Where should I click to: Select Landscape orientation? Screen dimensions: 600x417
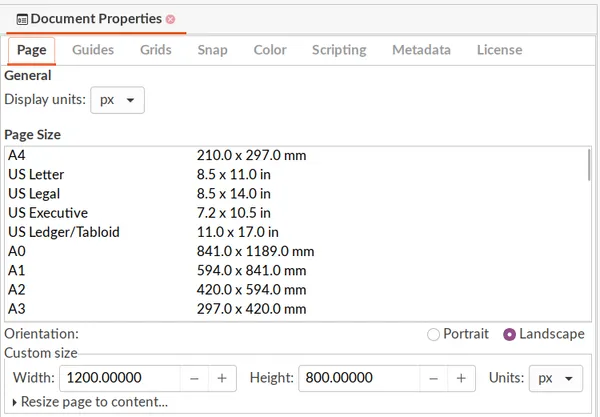point(544,334)
